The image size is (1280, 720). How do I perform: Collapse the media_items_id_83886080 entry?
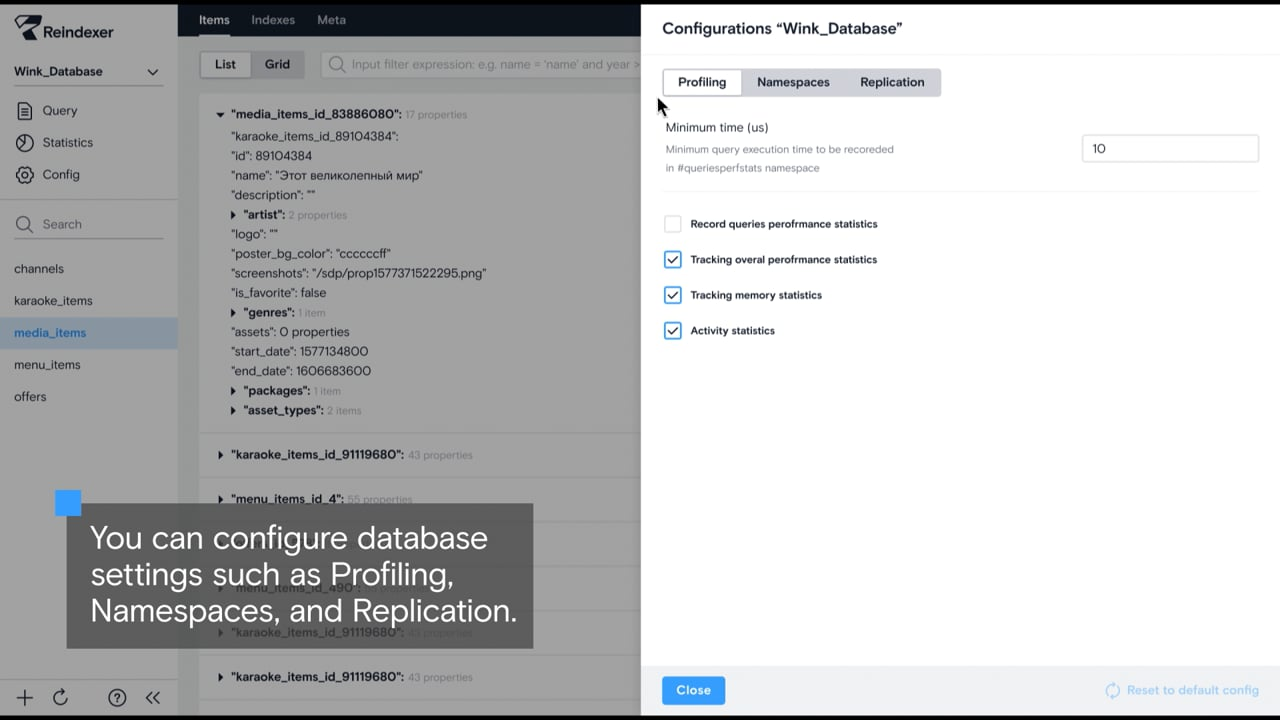(x=221, y=115)
